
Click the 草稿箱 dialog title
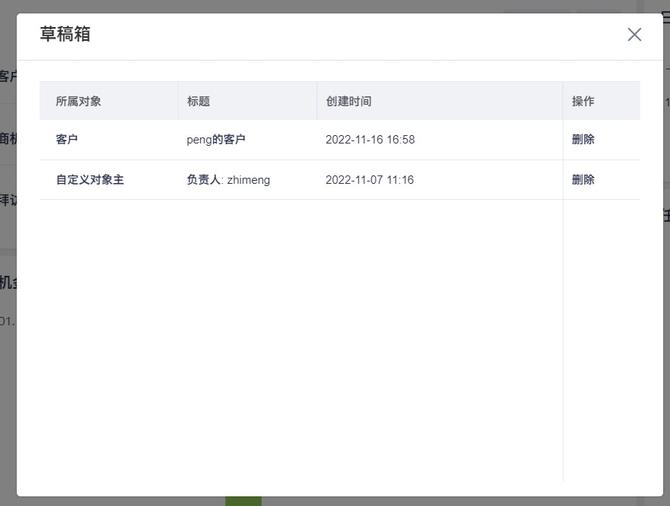click(65, 34)
